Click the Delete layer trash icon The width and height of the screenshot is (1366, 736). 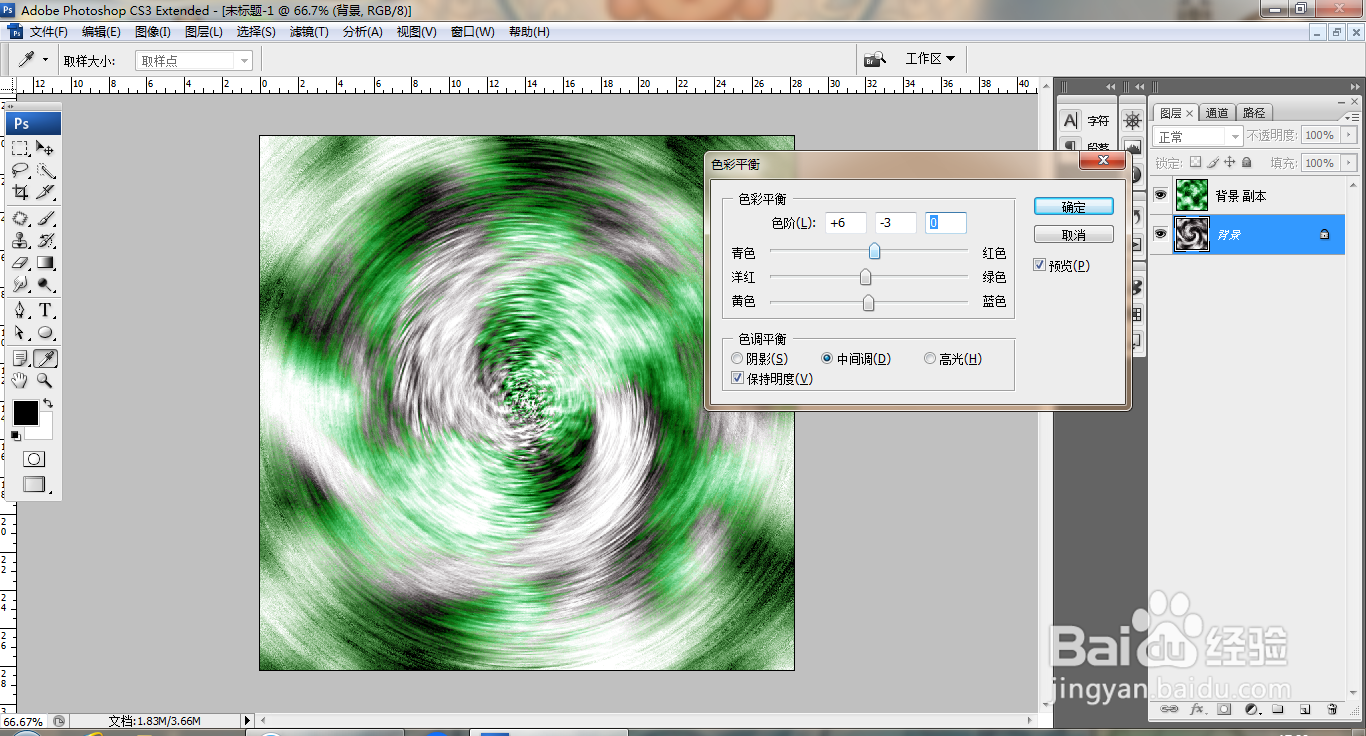(x=1332, y=709)
